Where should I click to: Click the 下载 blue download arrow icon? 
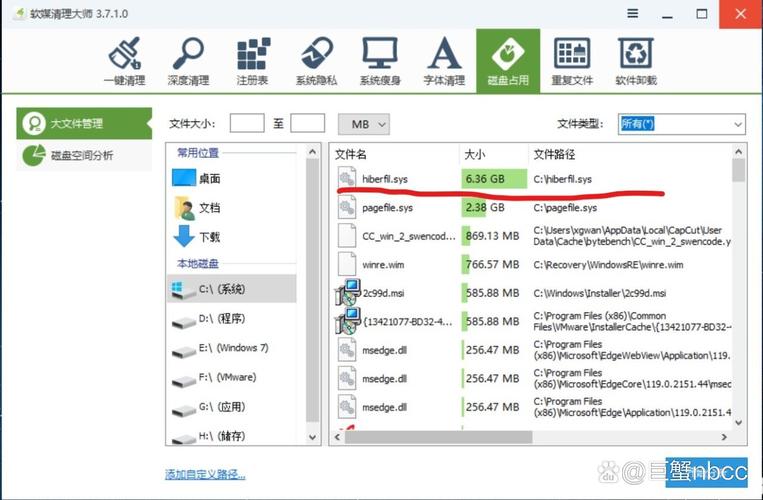point(184,236)
